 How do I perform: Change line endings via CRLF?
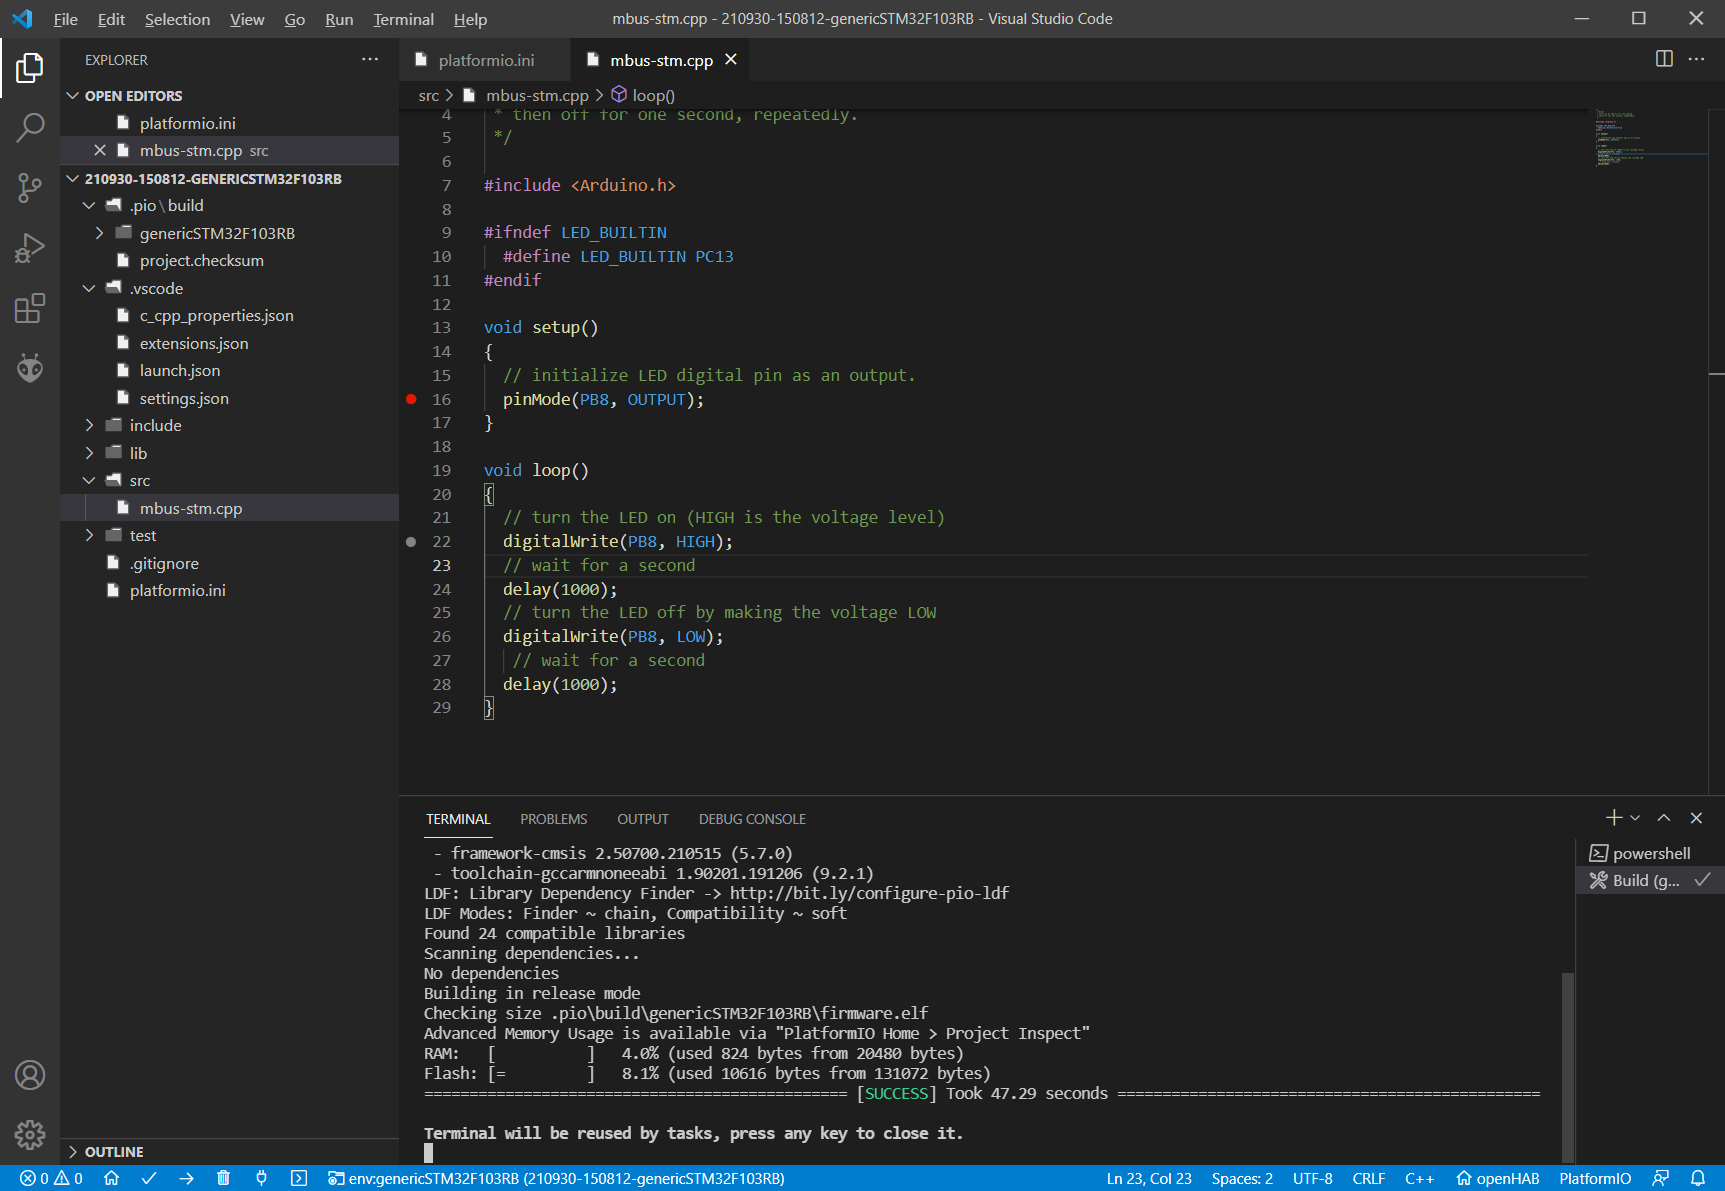click(x=1368, y=1178)
